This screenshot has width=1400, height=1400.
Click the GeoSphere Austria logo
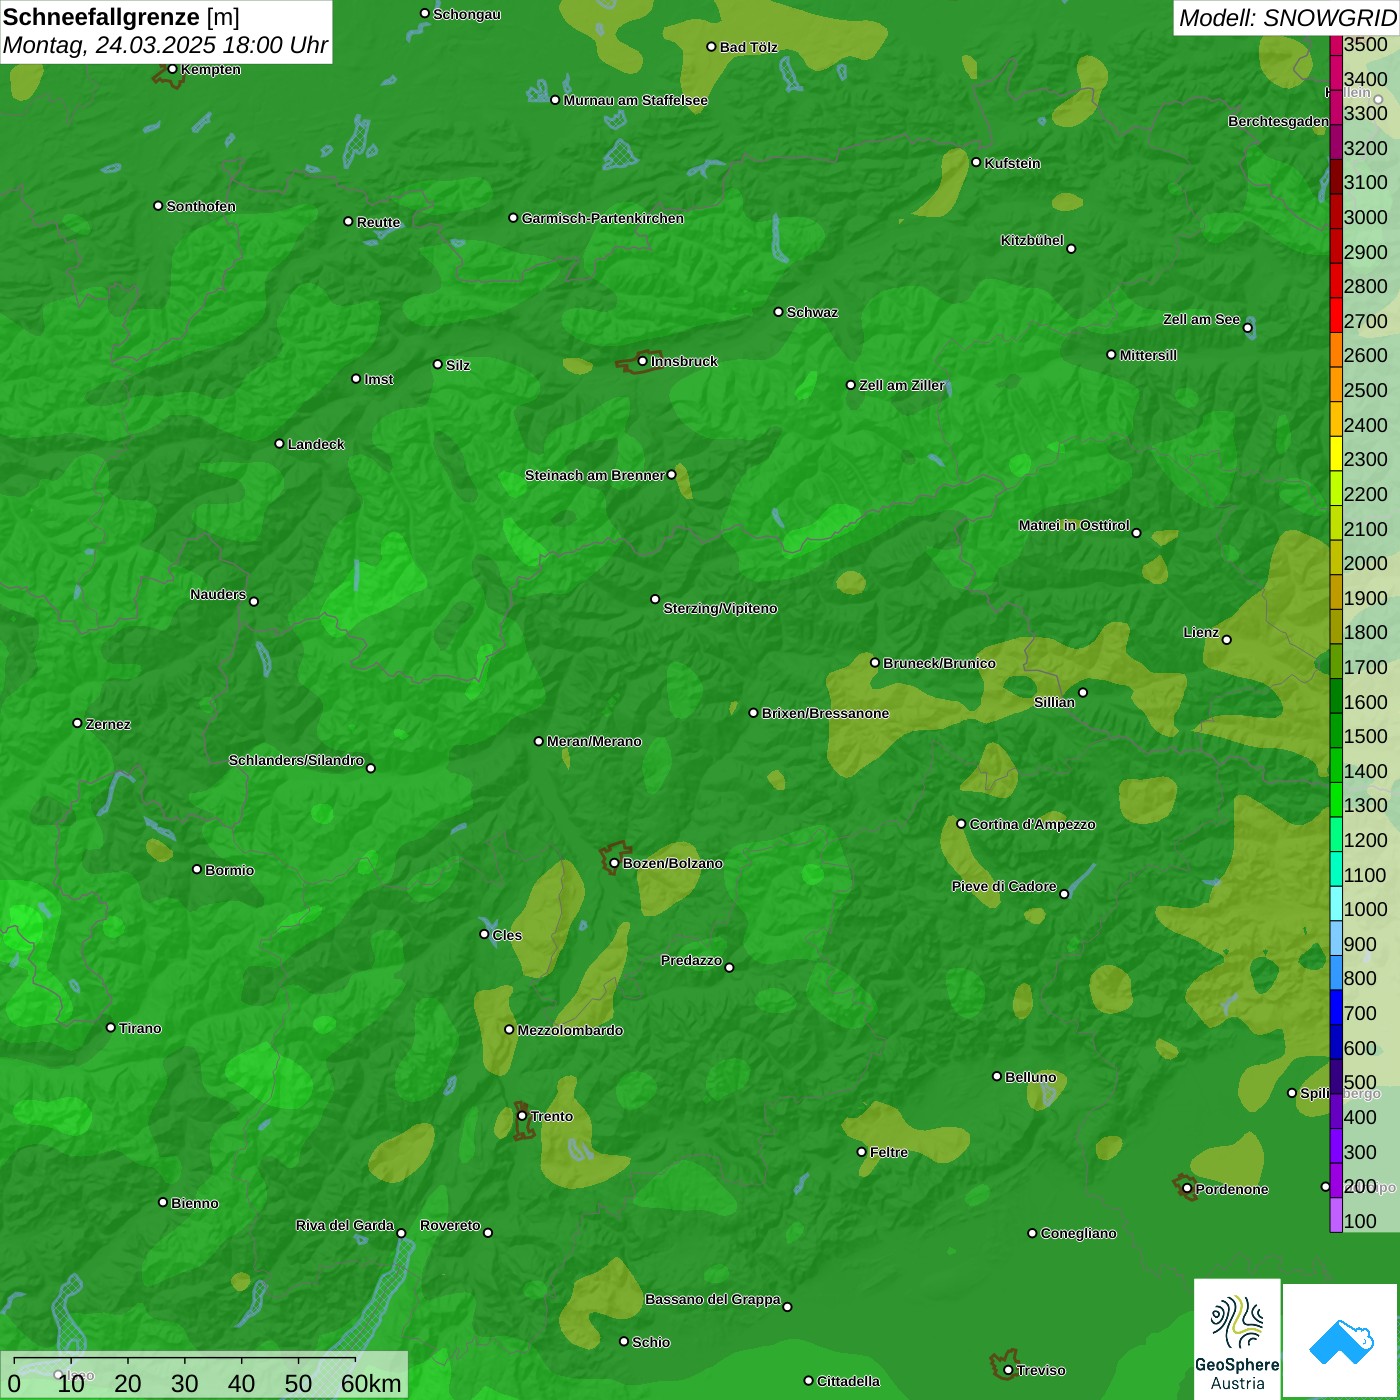[x=1237, y=1338]
